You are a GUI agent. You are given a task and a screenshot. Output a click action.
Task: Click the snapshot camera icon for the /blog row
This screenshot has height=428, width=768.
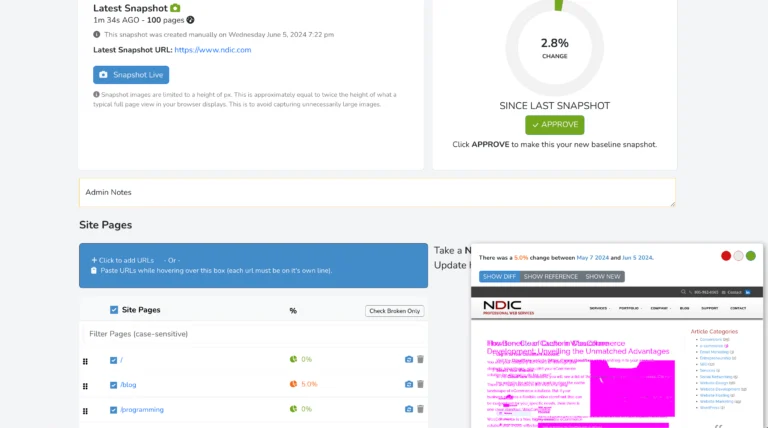pos(408,384)
